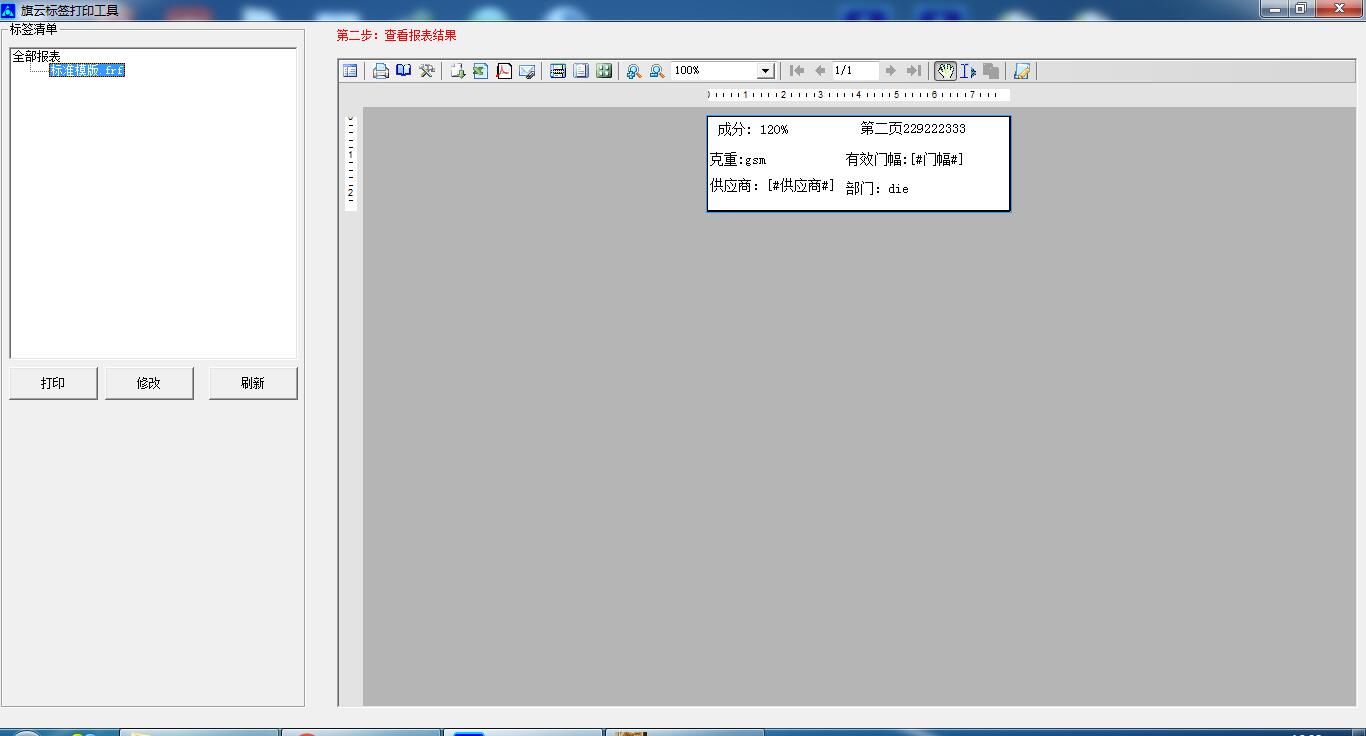Click the 打印 button
The image size is (1366, 736).
[x=53, y=383]
